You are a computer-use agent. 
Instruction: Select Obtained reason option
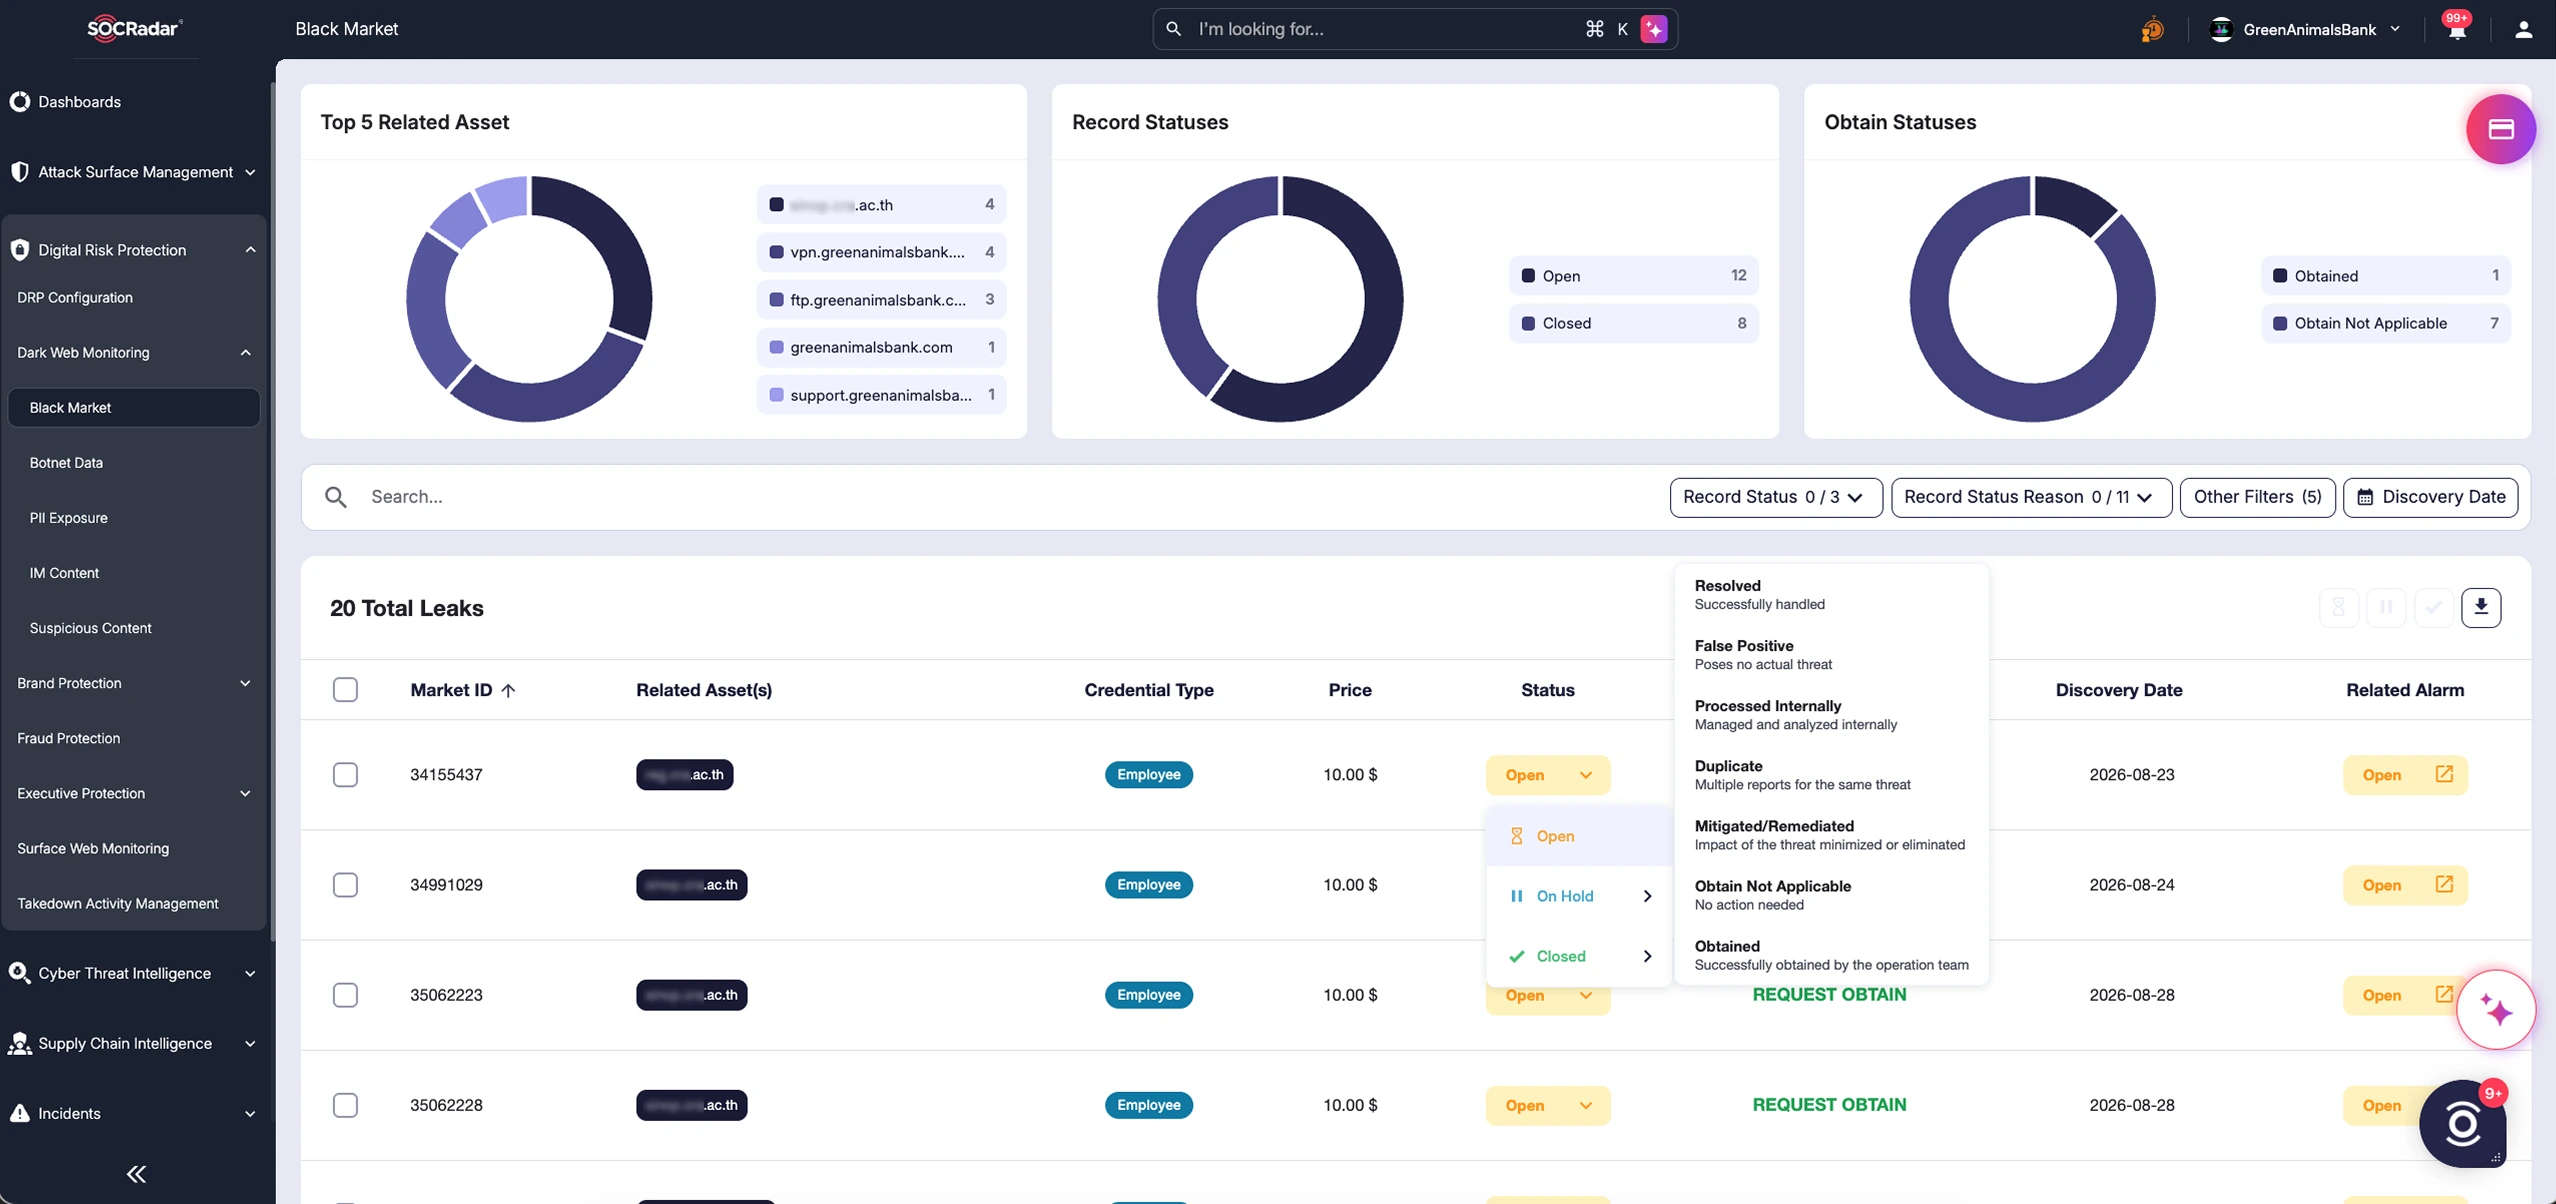pyautogui.click(x=1830, y=954)
